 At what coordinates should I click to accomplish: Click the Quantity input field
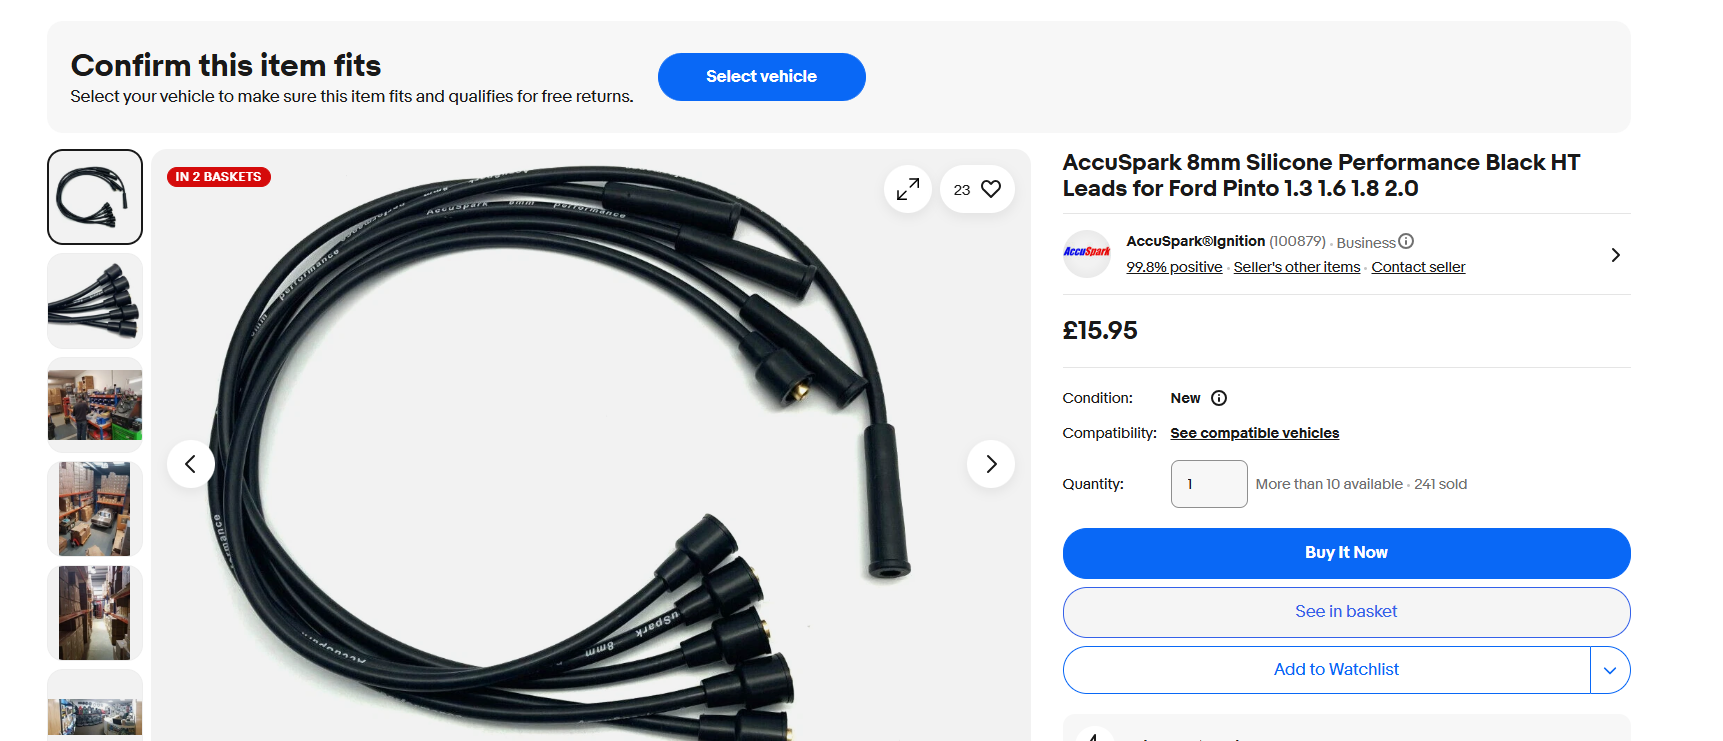pyautogui.click(x=1209, y=484)
